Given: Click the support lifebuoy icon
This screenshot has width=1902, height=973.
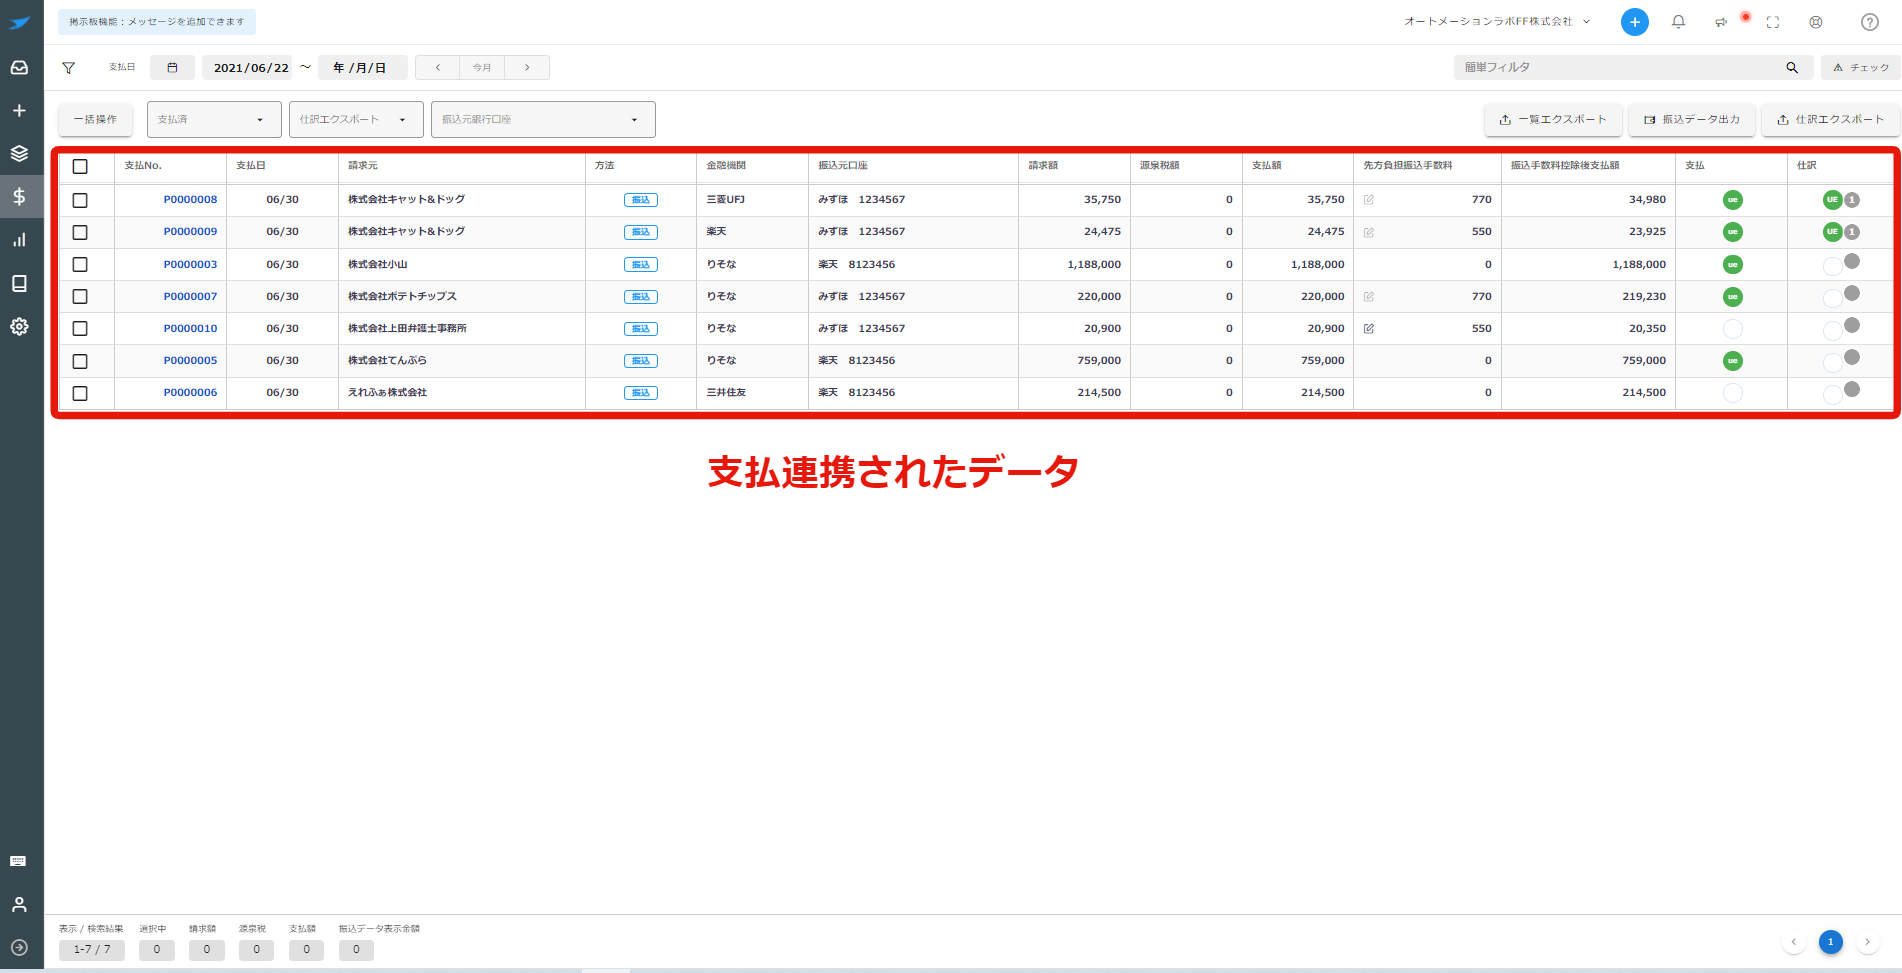Looking at the screenshot, I should pos(1816,22).
